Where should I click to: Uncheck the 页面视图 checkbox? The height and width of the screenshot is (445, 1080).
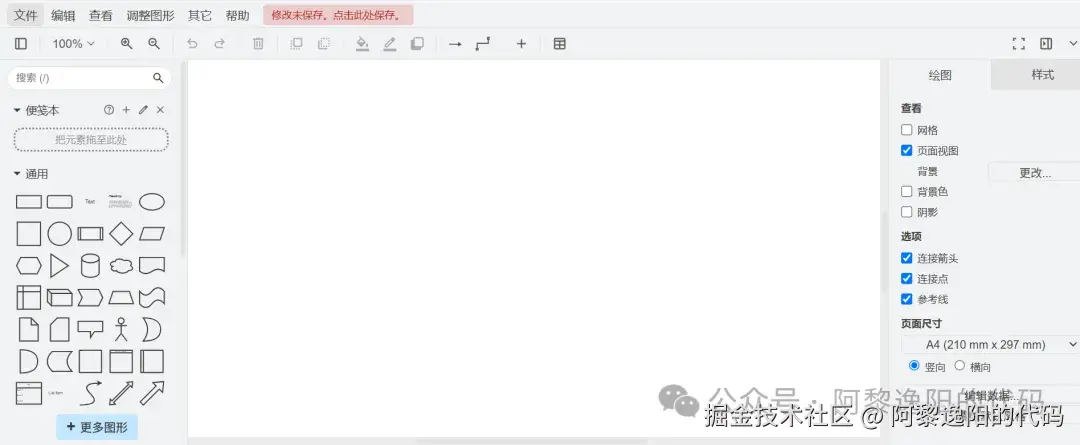point(906,150)
